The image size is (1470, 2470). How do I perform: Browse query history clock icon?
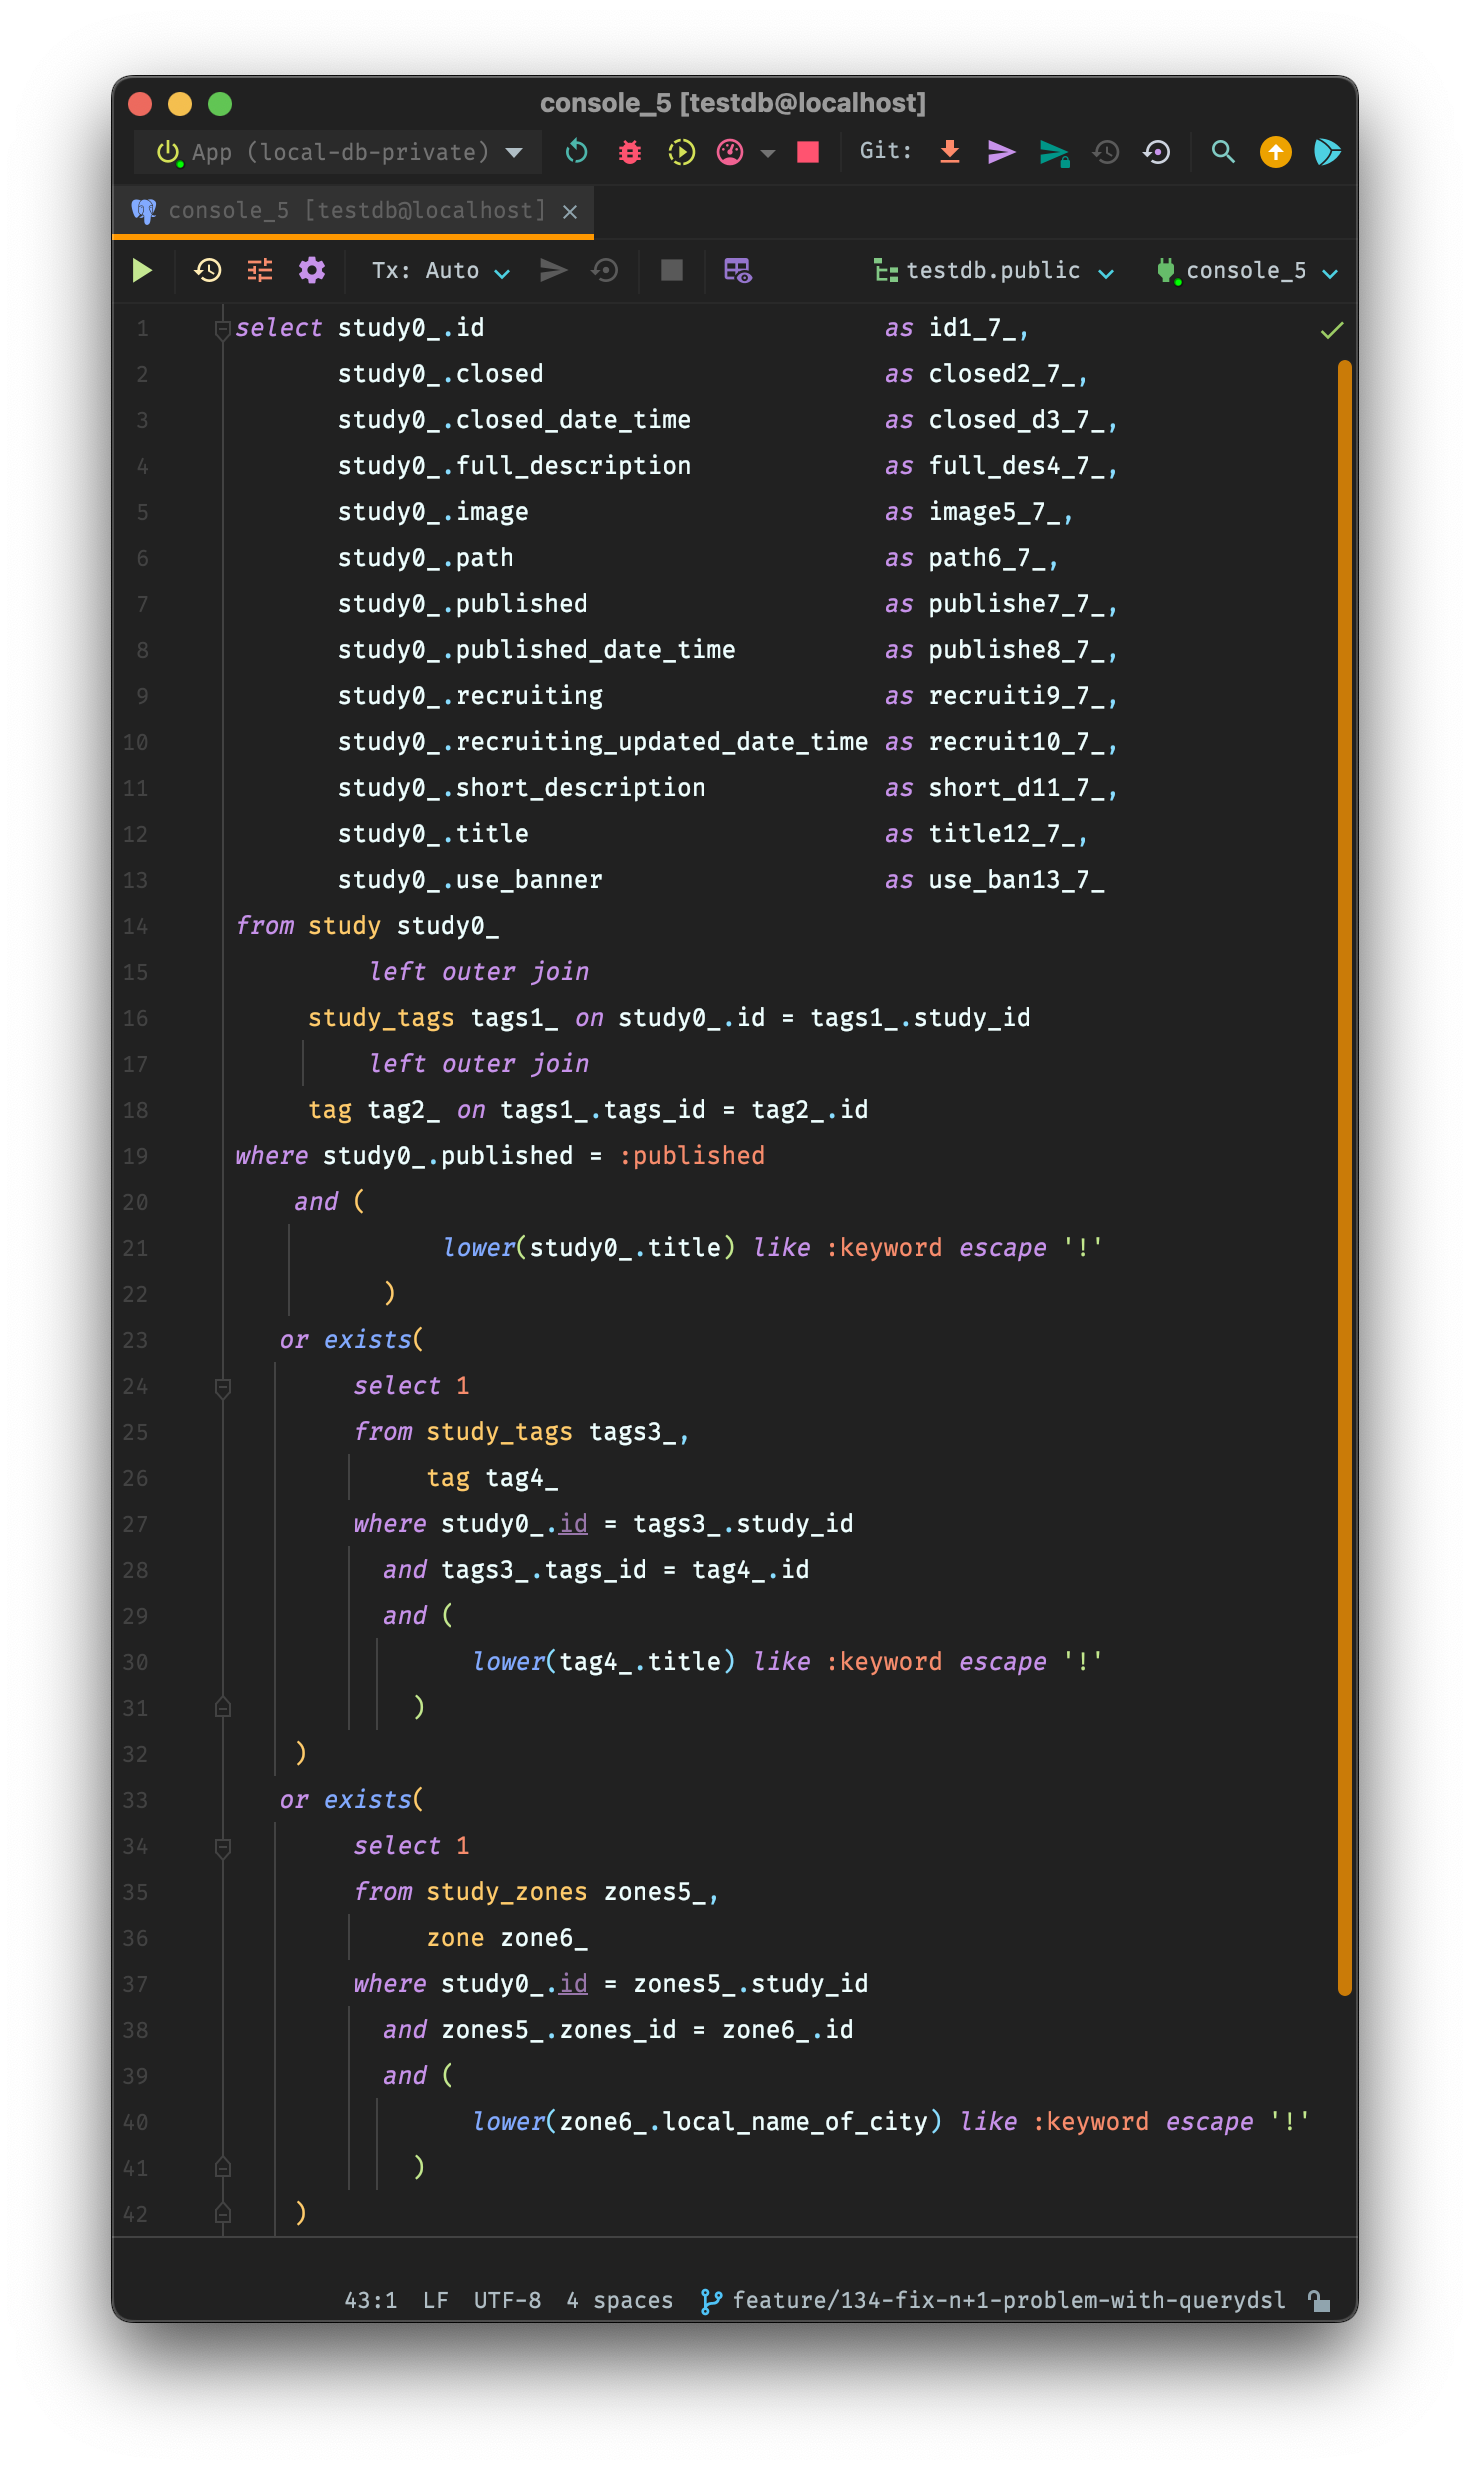208,270
